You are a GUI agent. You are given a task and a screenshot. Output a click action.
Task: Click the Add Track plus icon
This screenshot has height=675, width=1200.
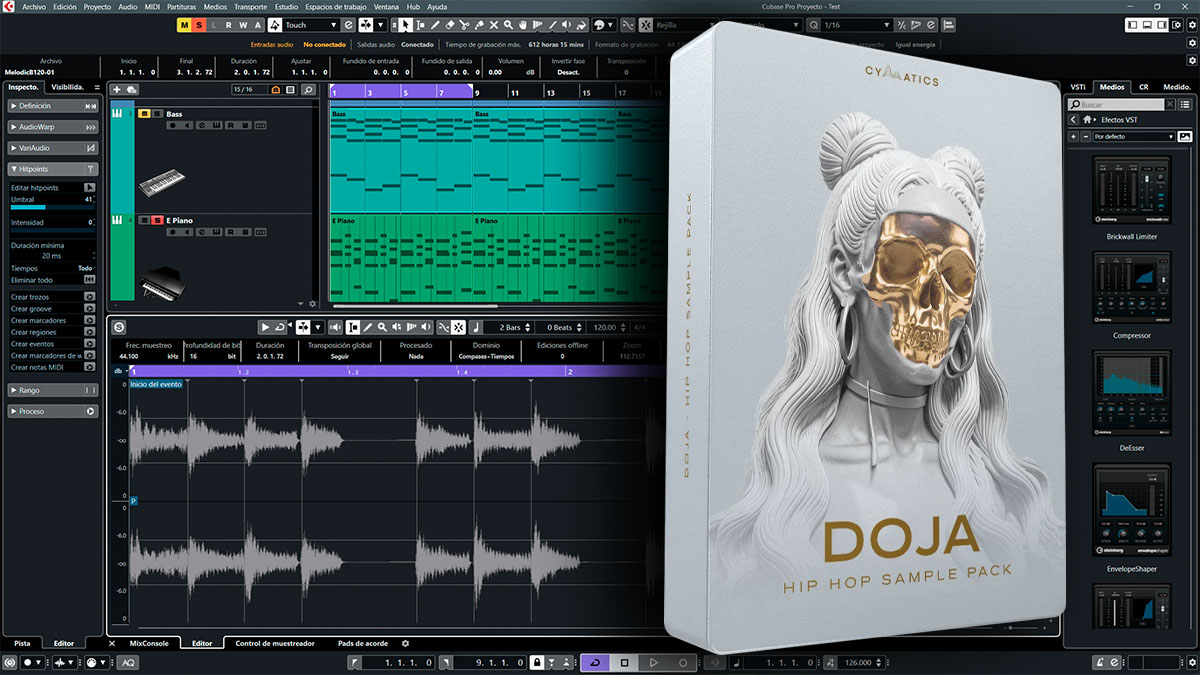pyautogui.click(x=118, y=90)
